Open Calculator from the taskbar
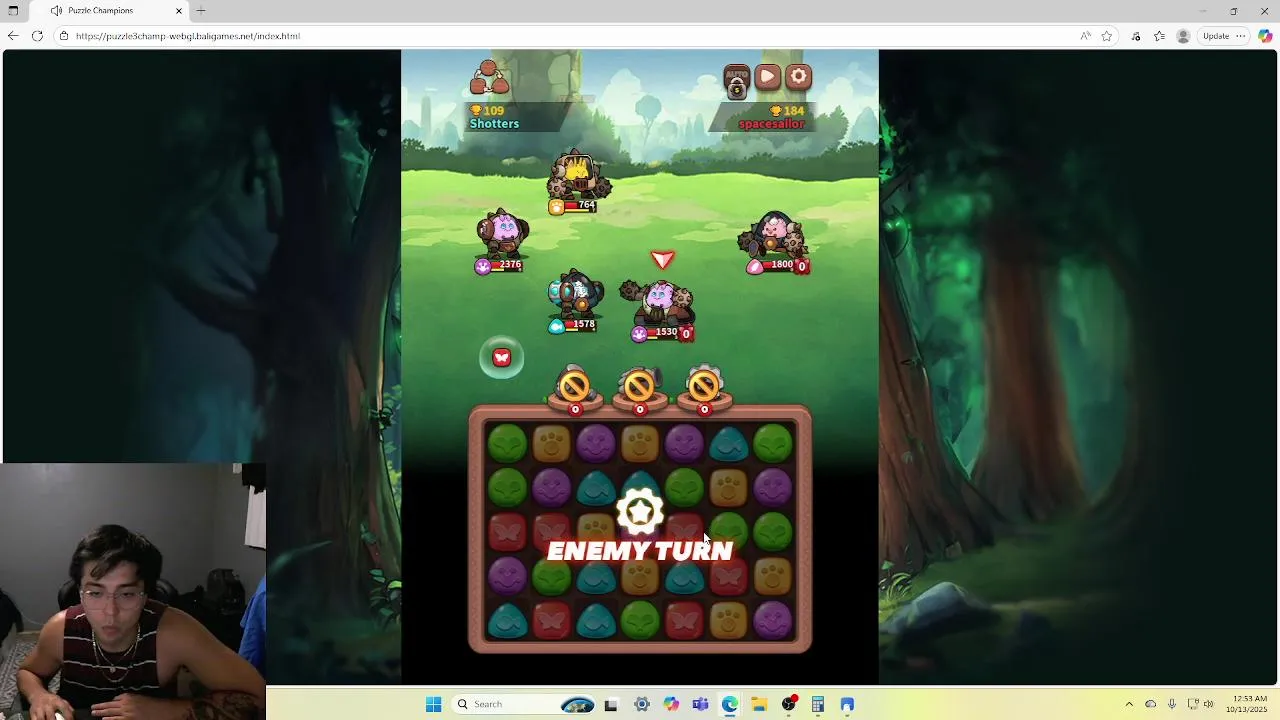 click(818, 704)
